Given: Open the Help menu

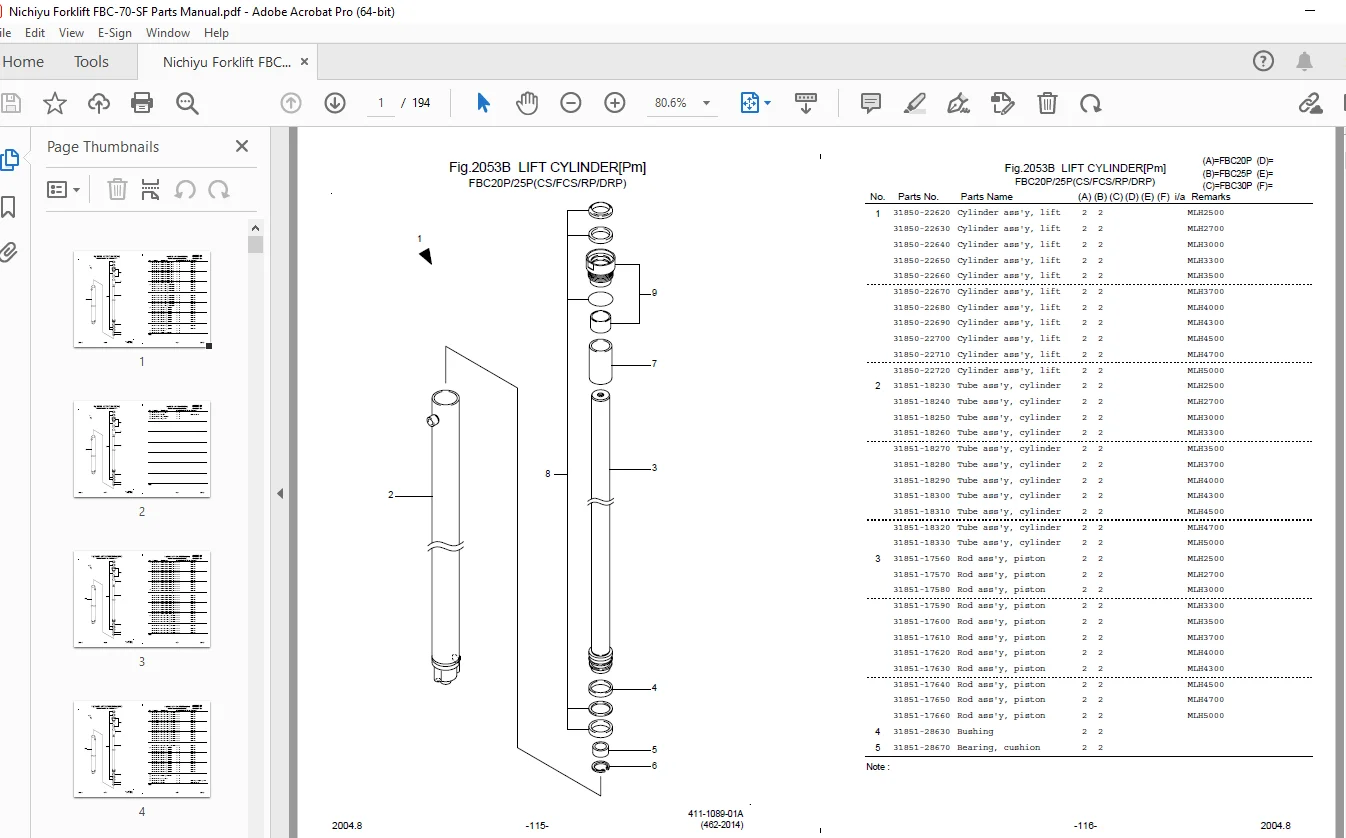Looking at the screenshot, I should tap(216, 33).
